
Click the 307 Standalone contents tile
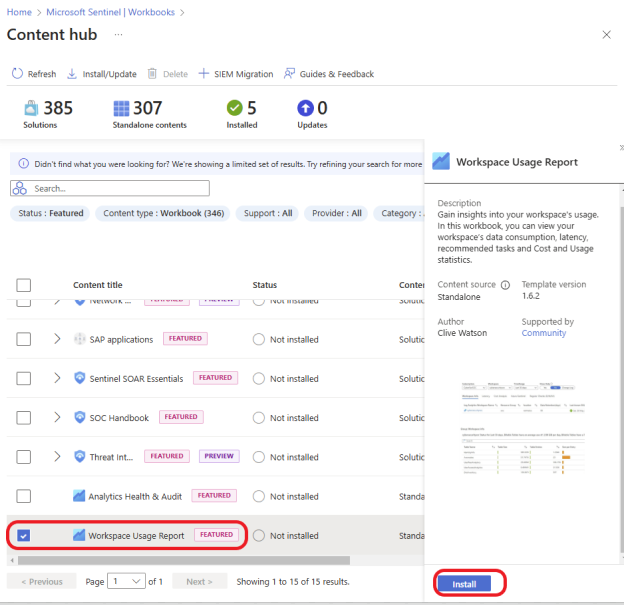[x=149, y=114]
